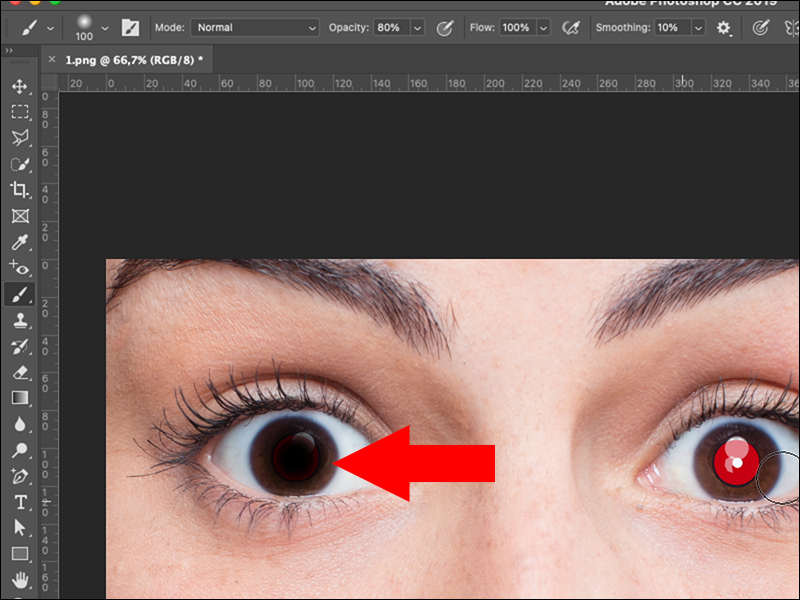Expand the Opacity slider dropdown
800x600 pixels.
tap(417, 28)
